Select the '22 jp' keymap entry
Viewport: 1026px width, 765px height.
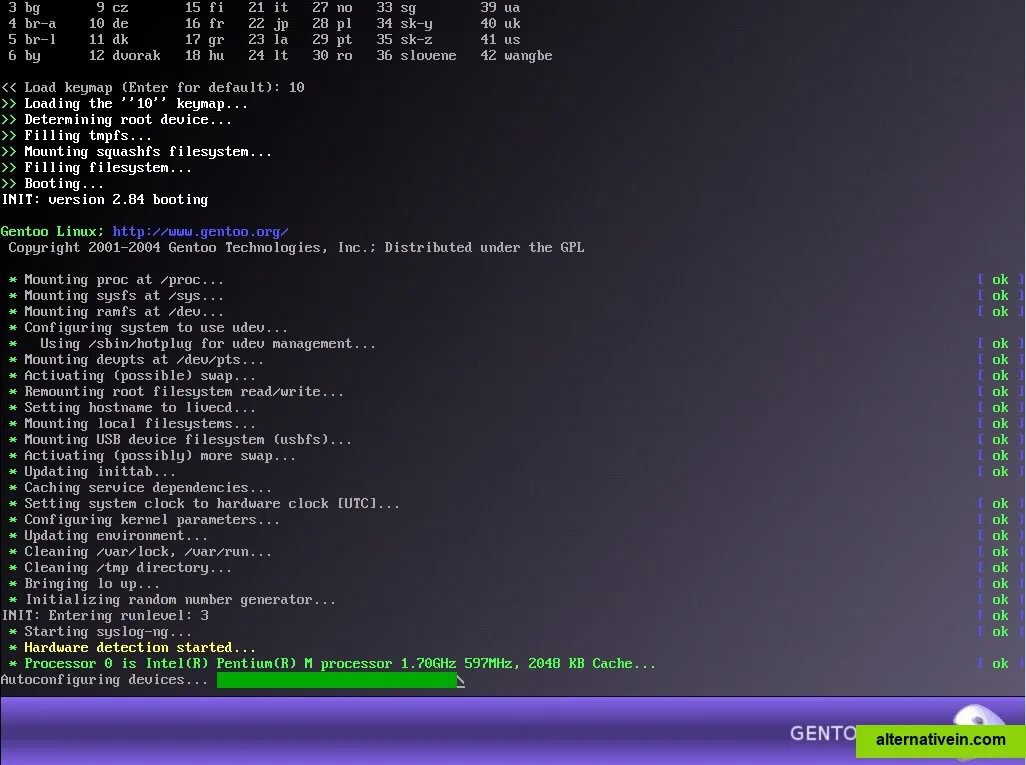(x=268, y=24)
